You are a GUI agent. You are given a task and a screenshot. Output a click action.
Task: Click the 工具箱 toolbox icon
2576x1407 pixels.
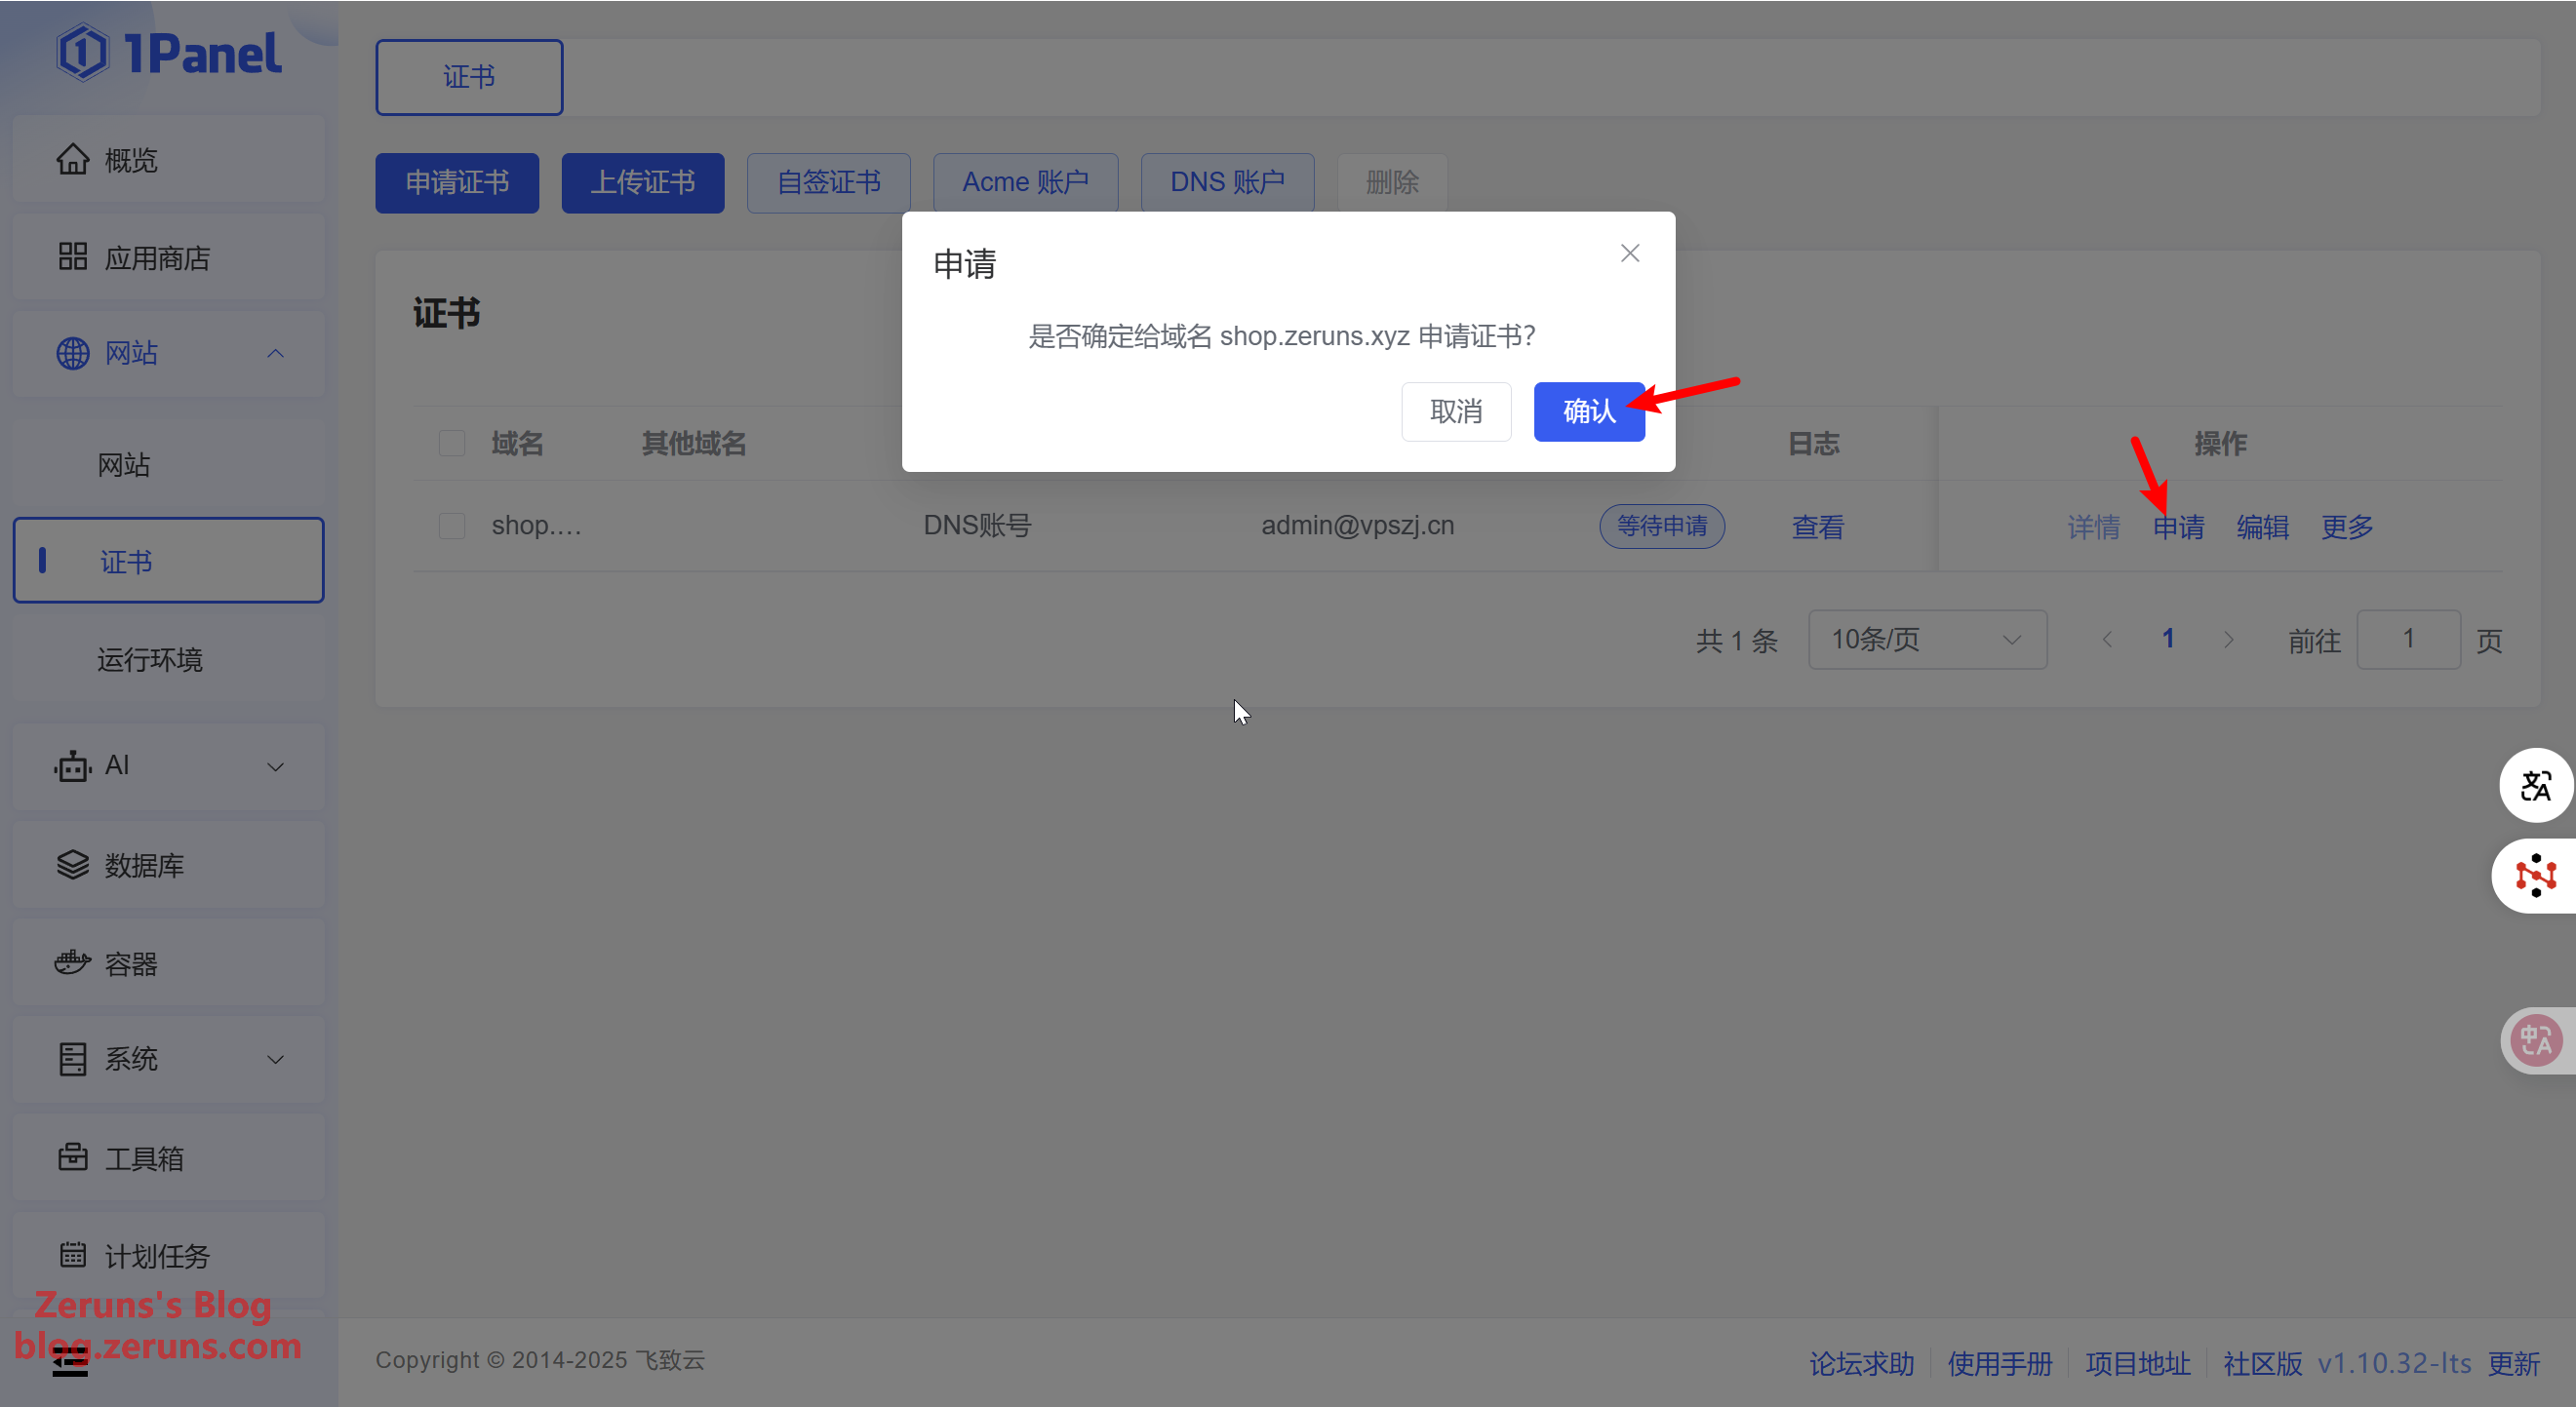72,1157
